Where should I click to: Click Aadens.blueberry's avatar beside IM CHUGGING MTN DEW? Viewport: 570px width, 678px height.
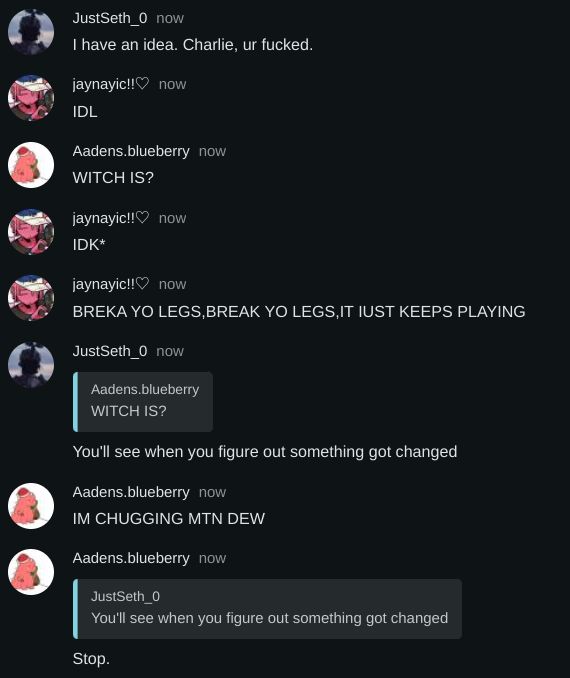[31, 506]
